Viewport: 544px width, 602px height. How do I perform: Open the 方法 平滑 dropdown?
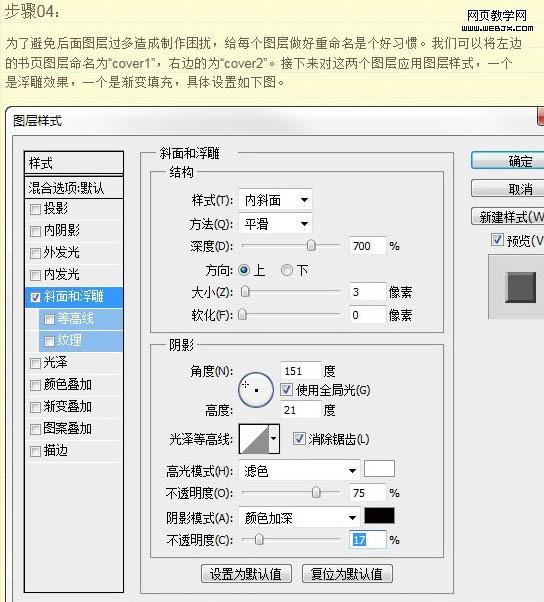(275, 223)
